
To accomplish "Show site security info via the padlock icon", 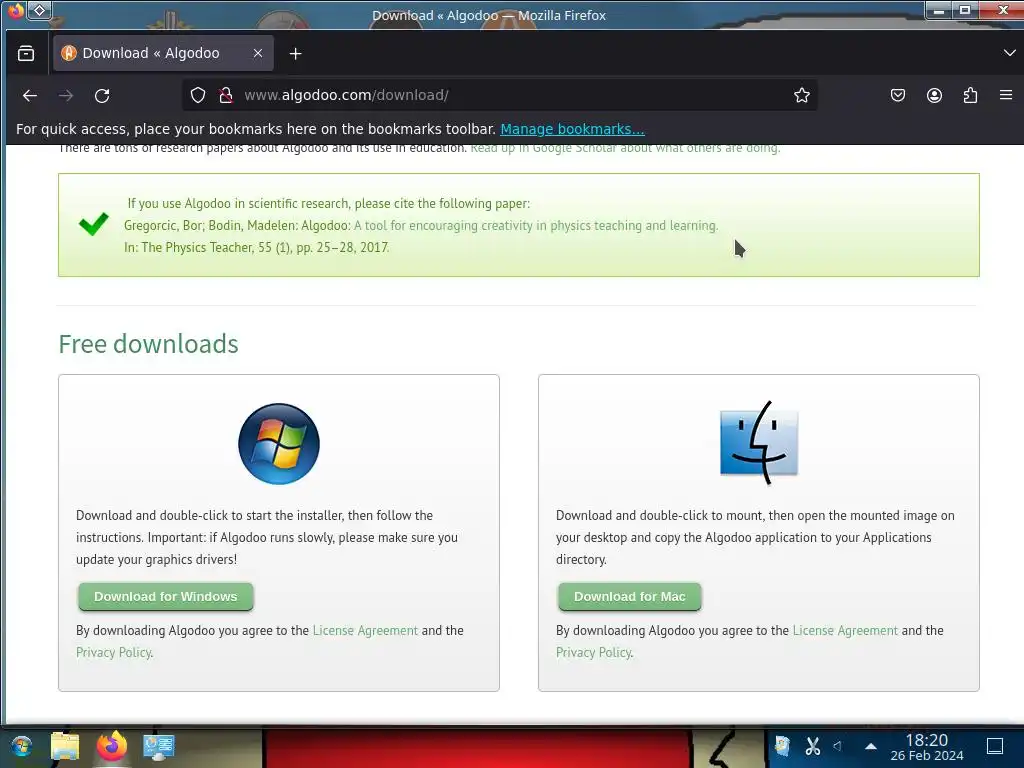I will (x=226, y=95).
